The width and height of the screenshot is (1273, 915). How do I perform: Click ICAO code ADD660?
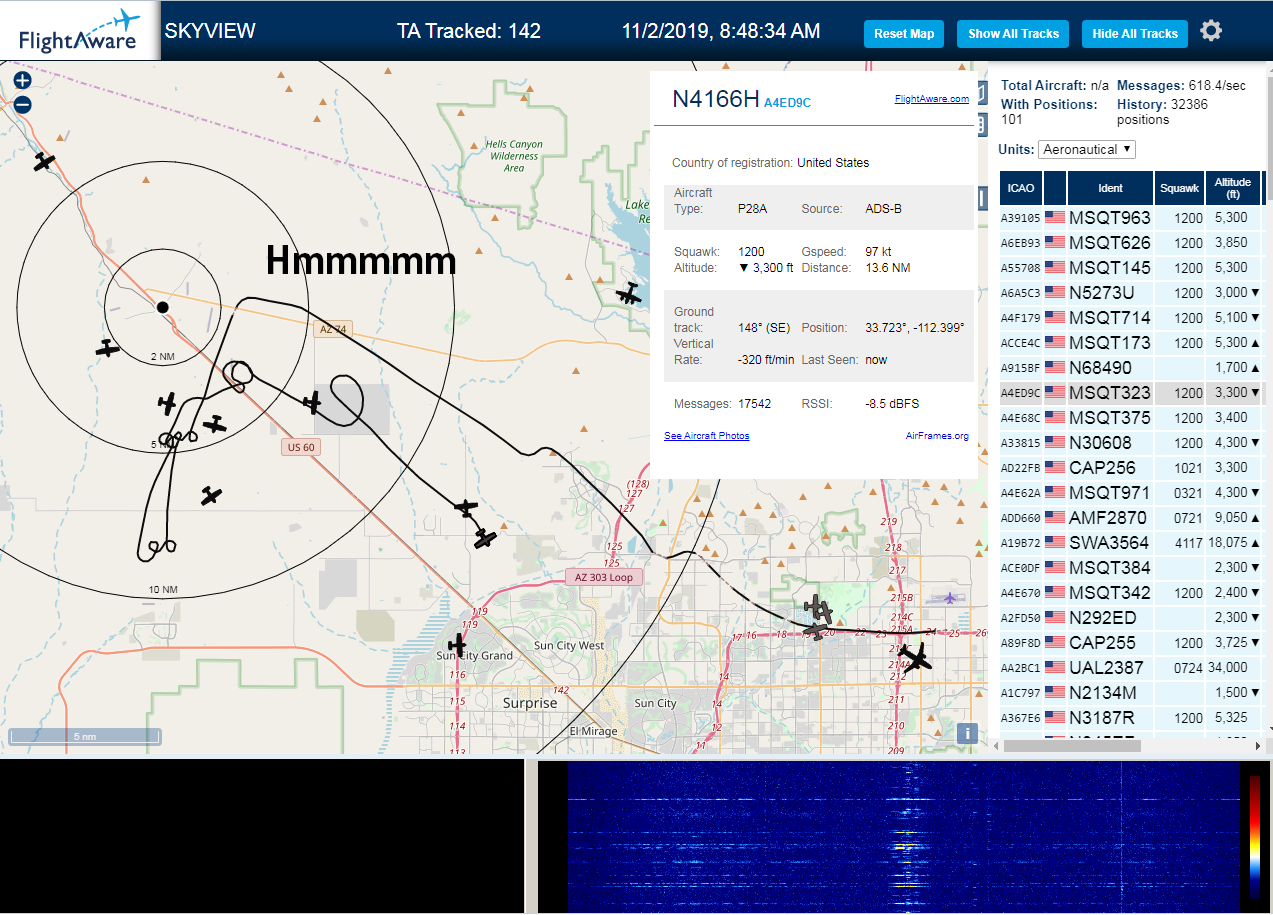tap(1021, 518)
